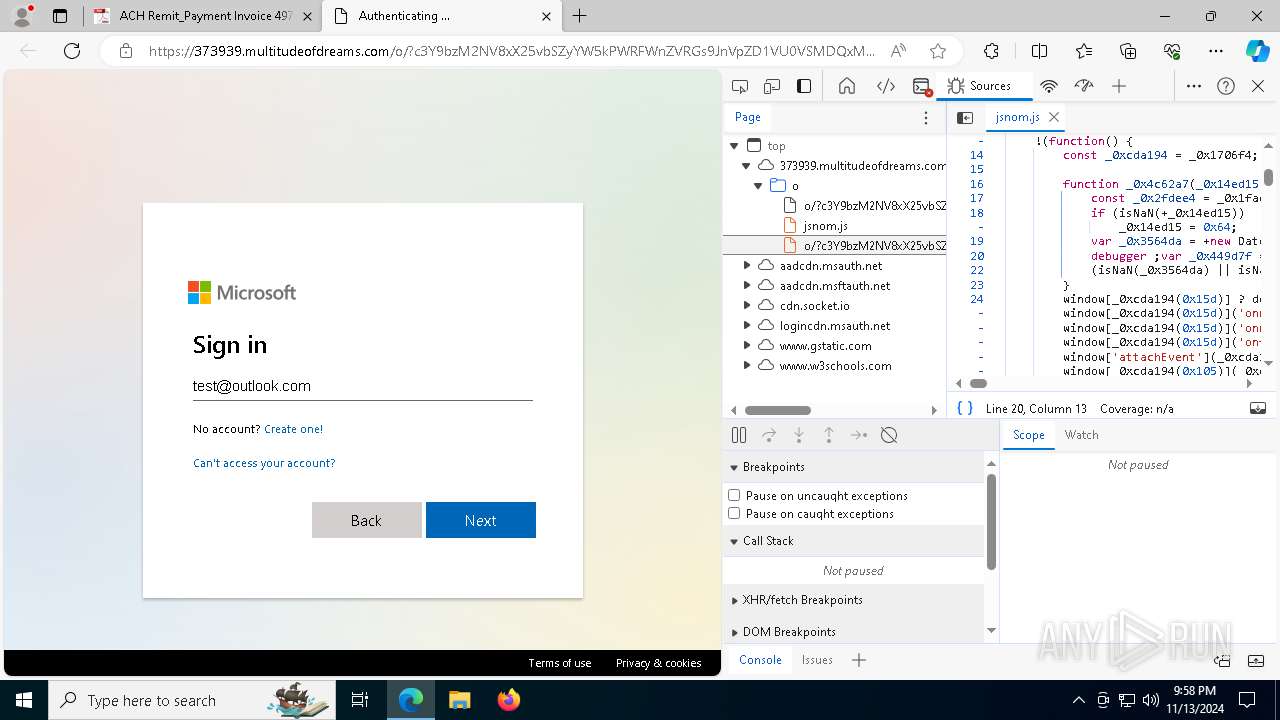Click the Create one! link

[x=293, y=429]
